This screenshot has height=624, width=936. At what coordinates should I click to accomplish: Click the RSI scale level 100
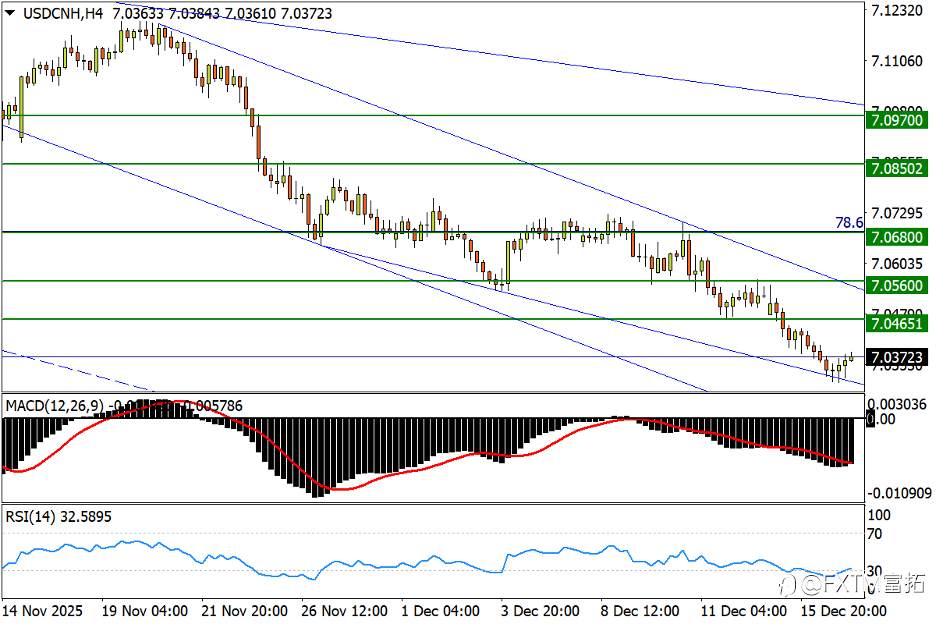click(878, 515)
